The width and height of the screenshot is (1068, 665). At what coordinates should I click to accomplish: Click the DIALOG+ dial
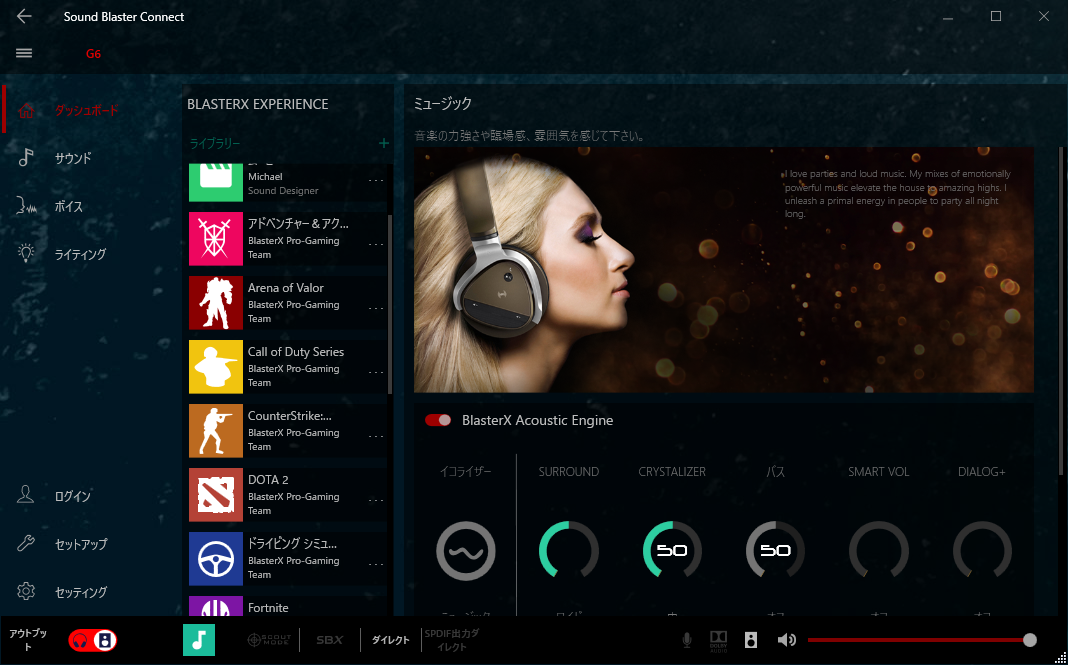(x=982, y=551)
